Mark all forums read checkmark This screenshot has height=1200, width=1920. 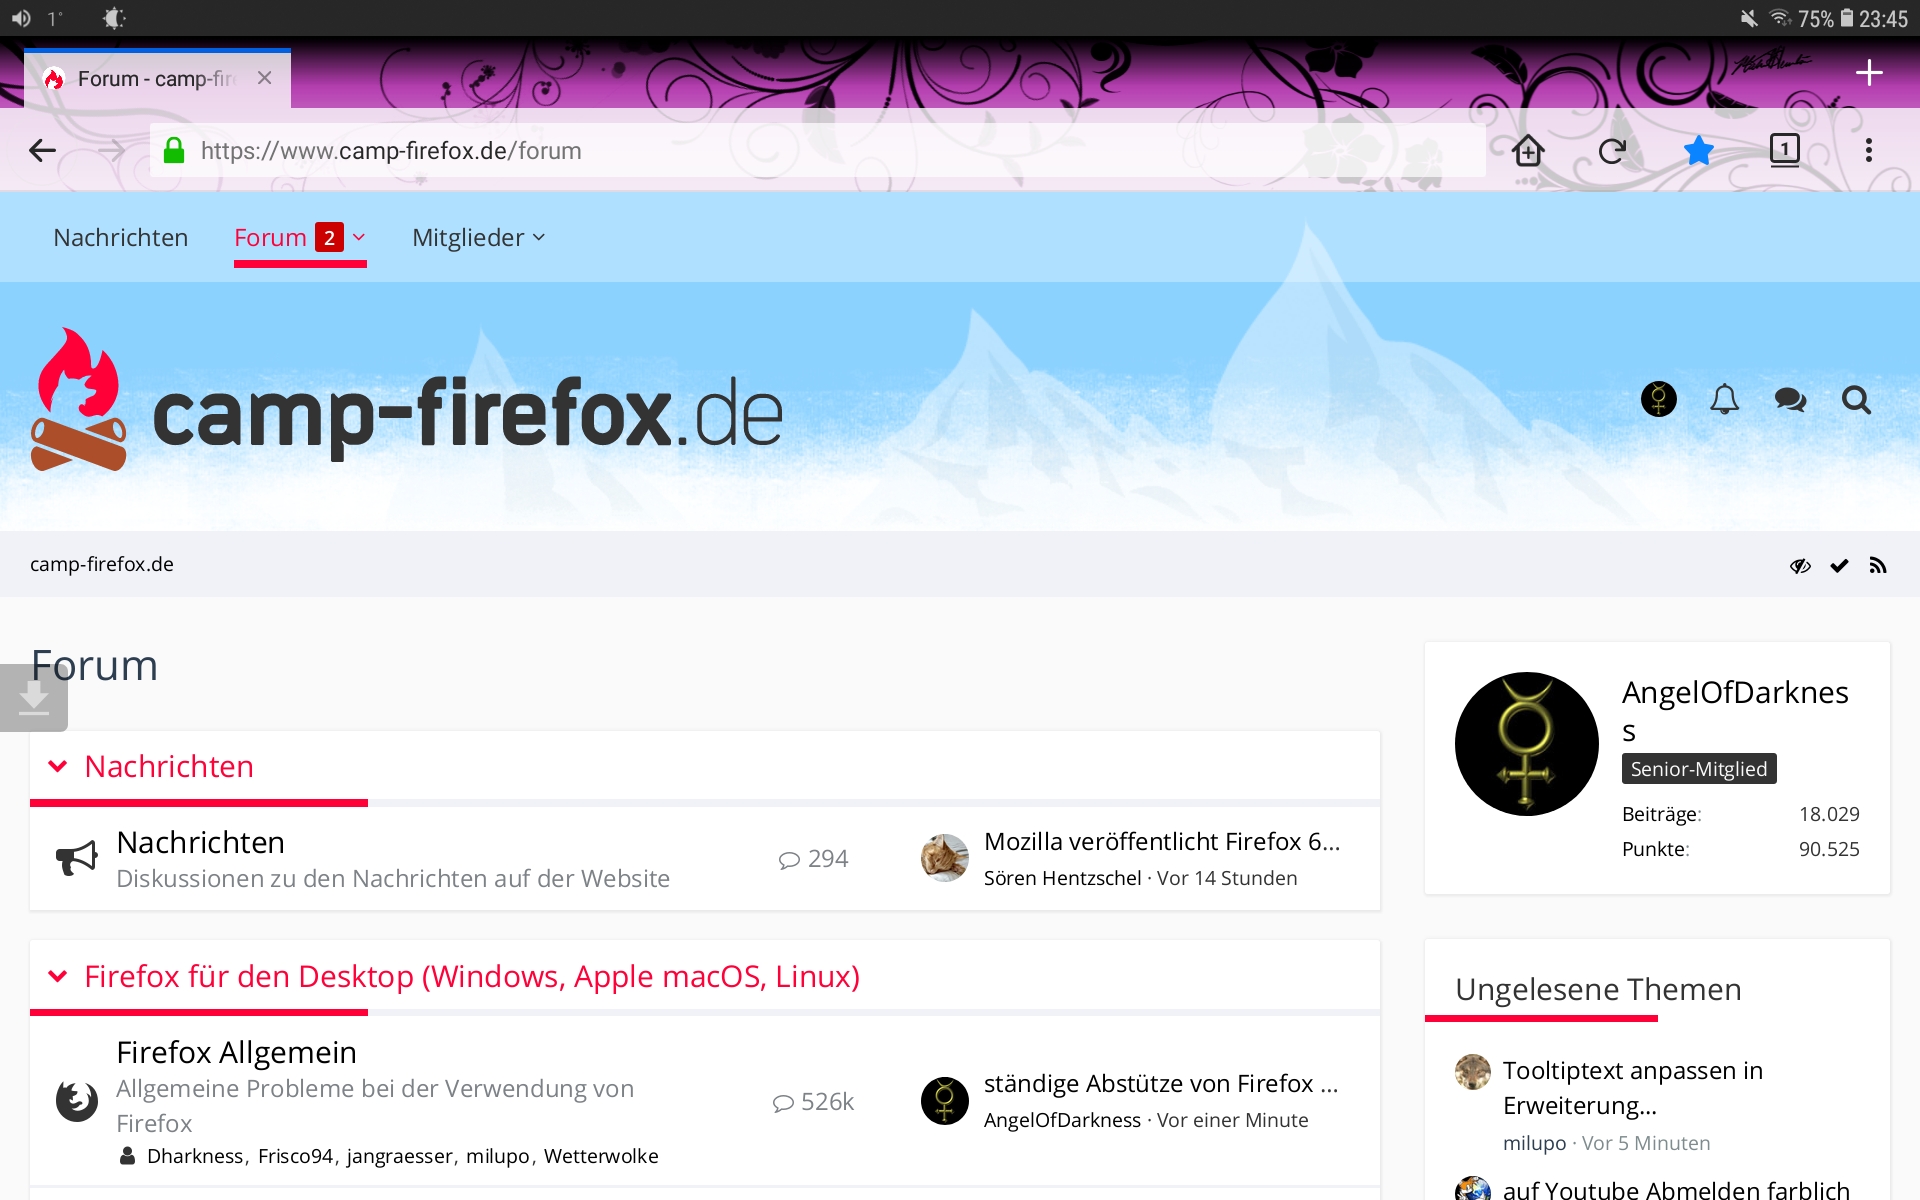pyautogui.click(x=1839, y=566)
